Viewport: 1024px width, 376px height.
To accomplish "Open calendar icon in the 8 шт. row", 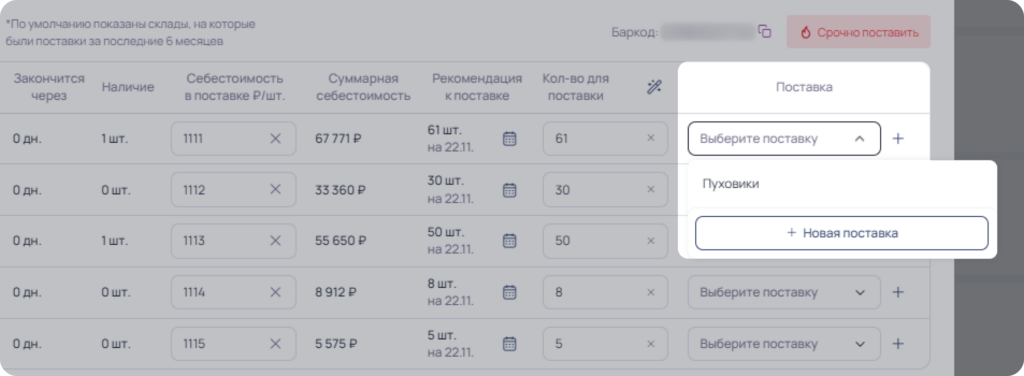I will 509,292.
